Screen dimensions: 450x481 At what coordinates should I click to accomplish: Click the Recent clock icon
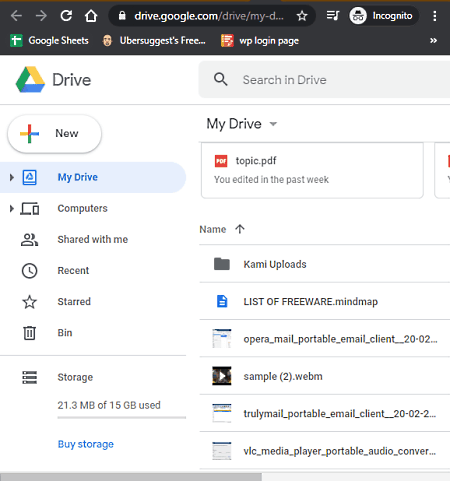tap(29, 271)
